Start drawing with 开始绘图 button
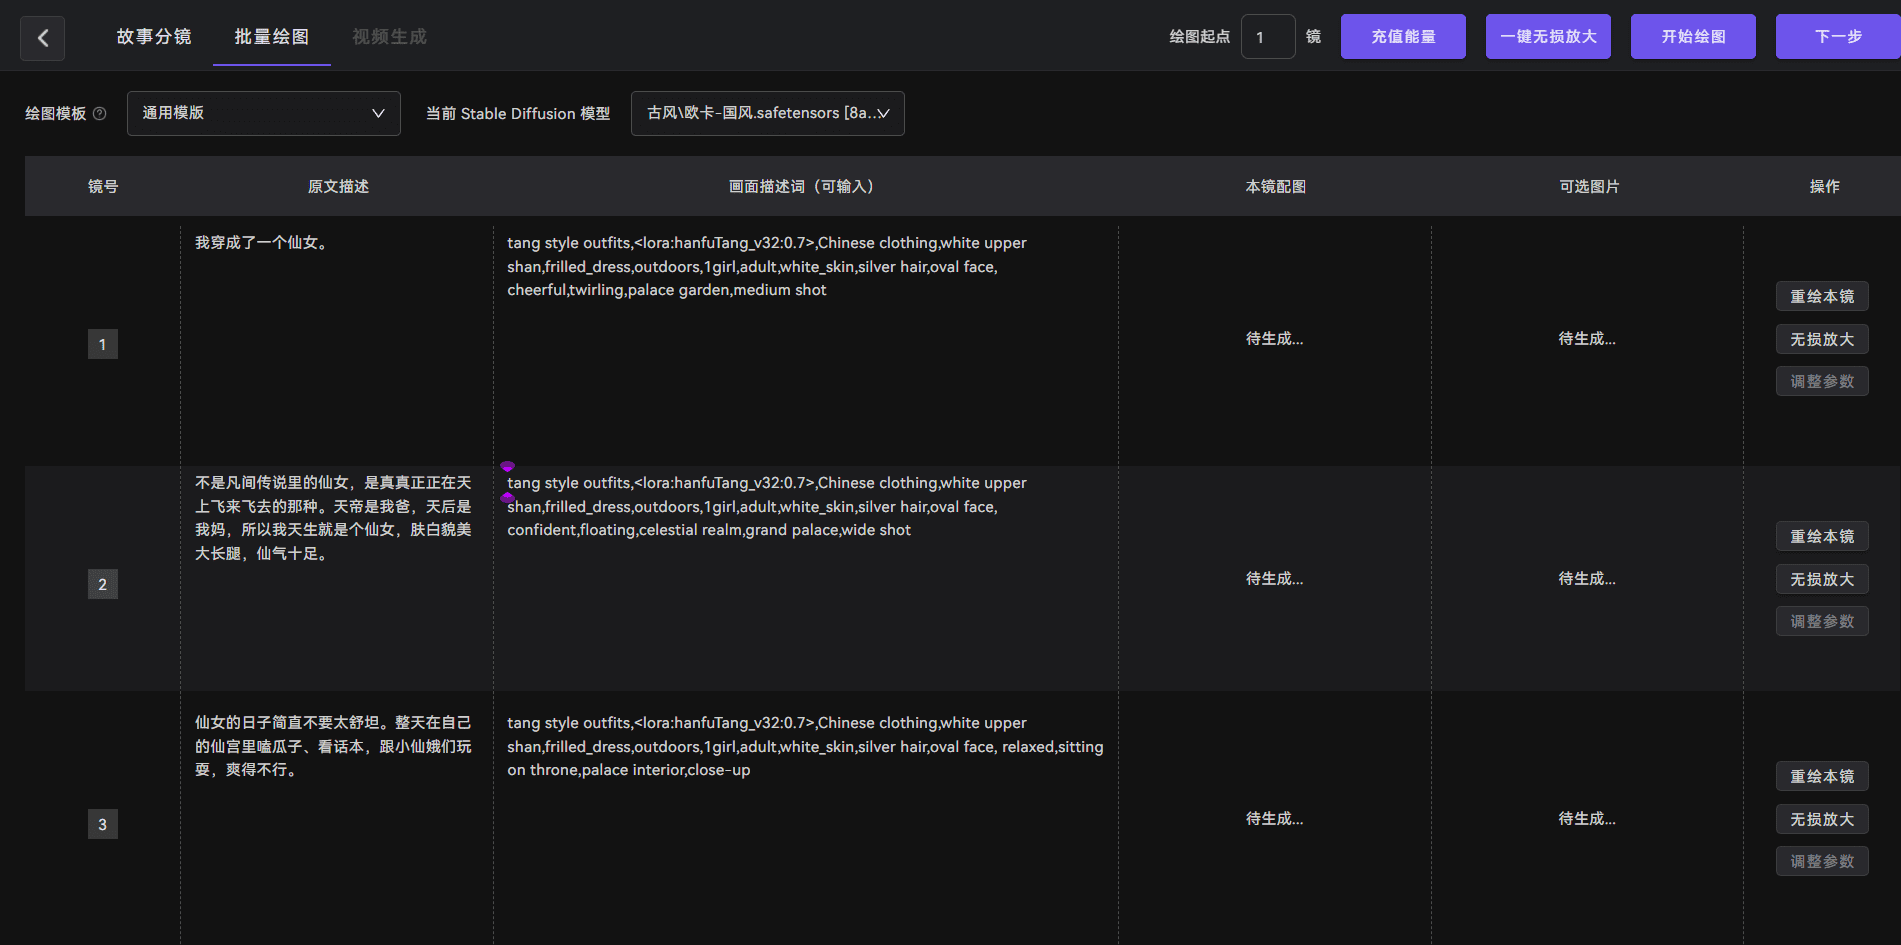 (x=1693, y=37)
